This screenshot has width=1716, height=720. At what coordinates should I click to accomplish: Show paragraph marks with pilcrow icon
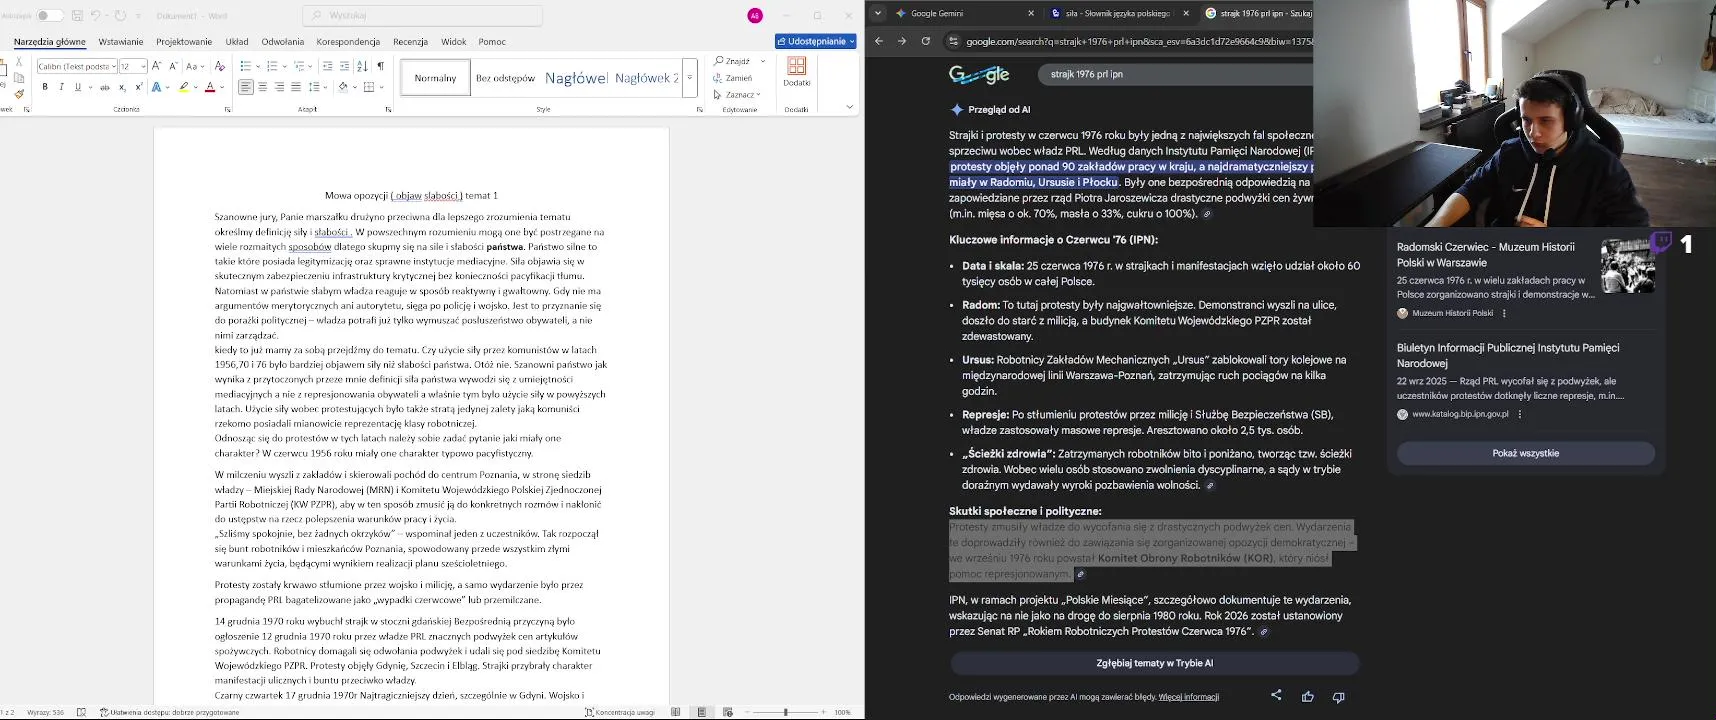pos(380,66)
